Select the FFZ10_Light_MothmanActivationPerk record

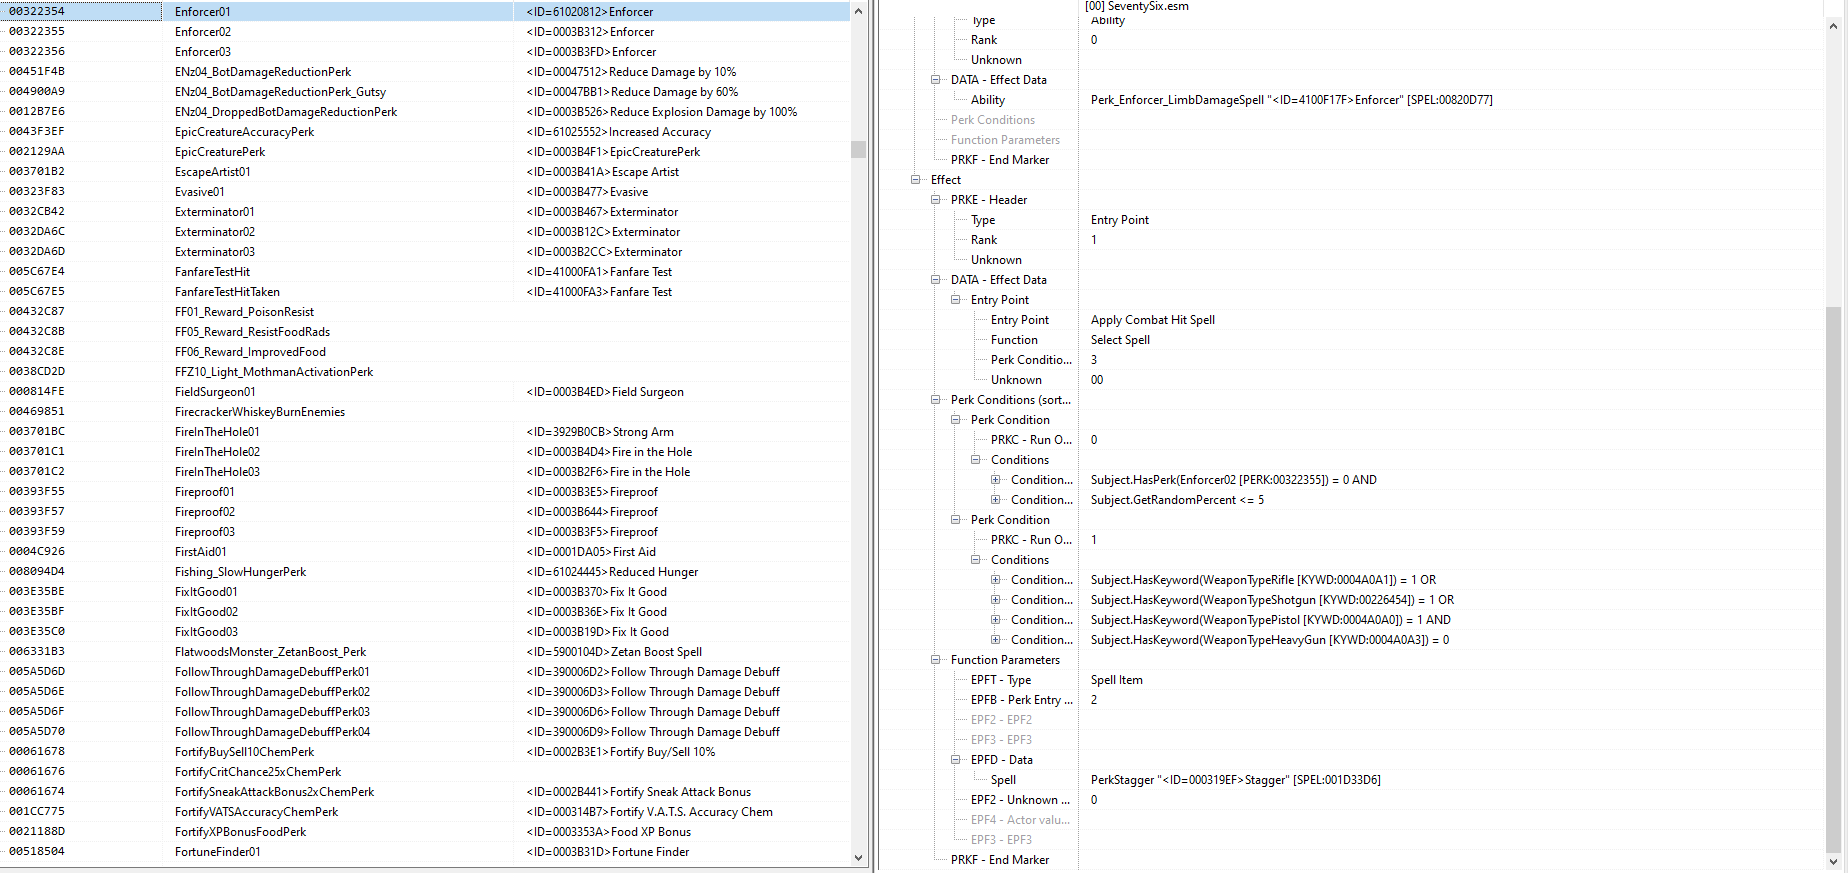pos(425,372)
